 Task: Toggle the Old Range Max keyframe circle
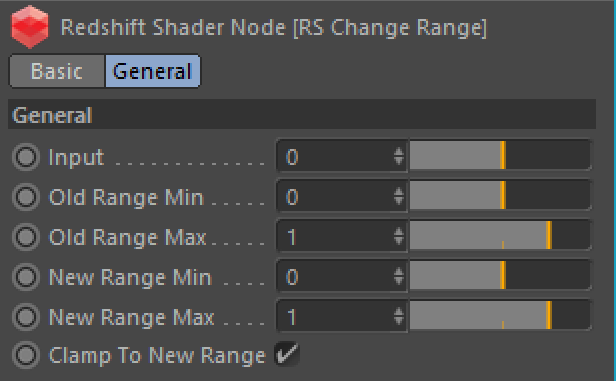(26, 237)
